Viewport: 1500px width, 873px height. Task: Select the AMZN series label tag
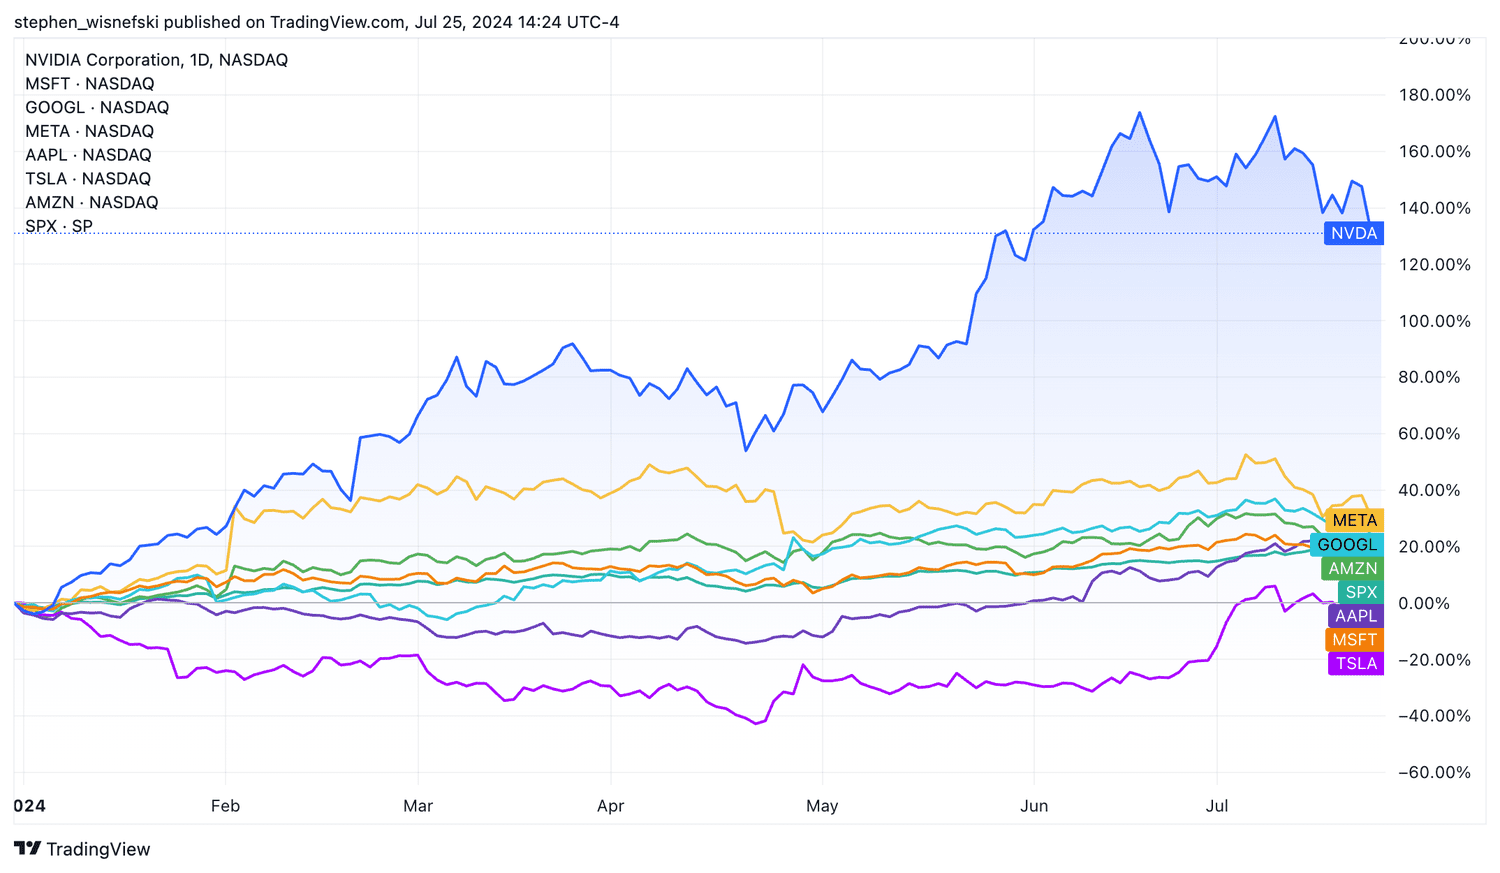click(1352, 568)
